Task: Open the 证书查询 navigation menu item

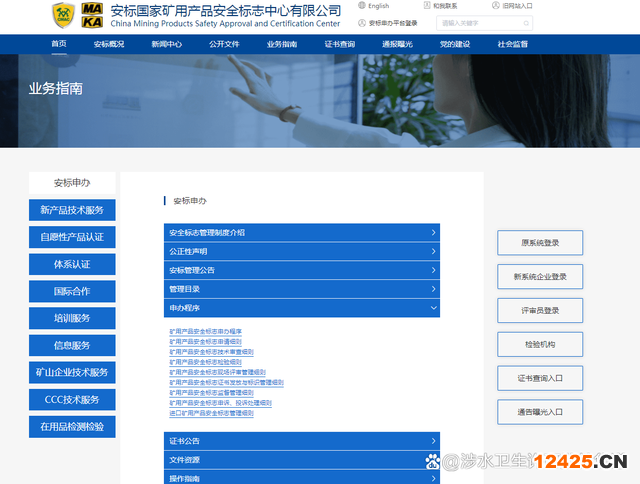Action: pyautogui.click(x=339, y=44)
